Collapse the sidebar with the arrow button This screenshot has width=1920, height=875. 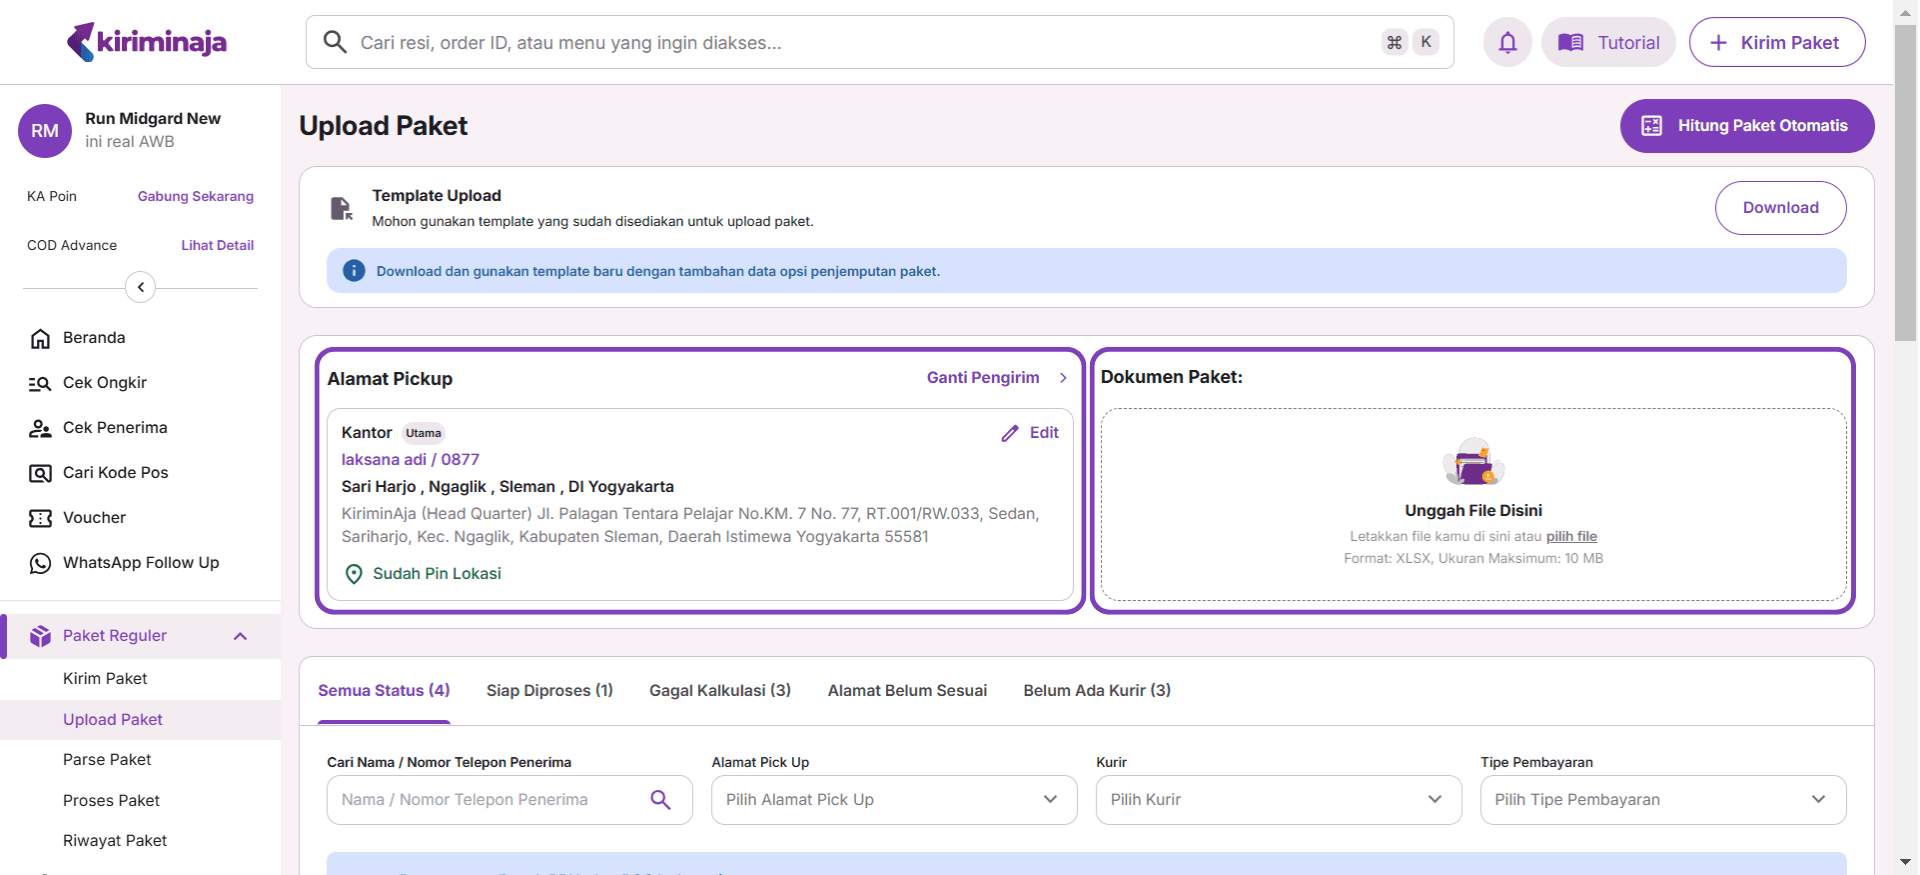tap(140, 288)
